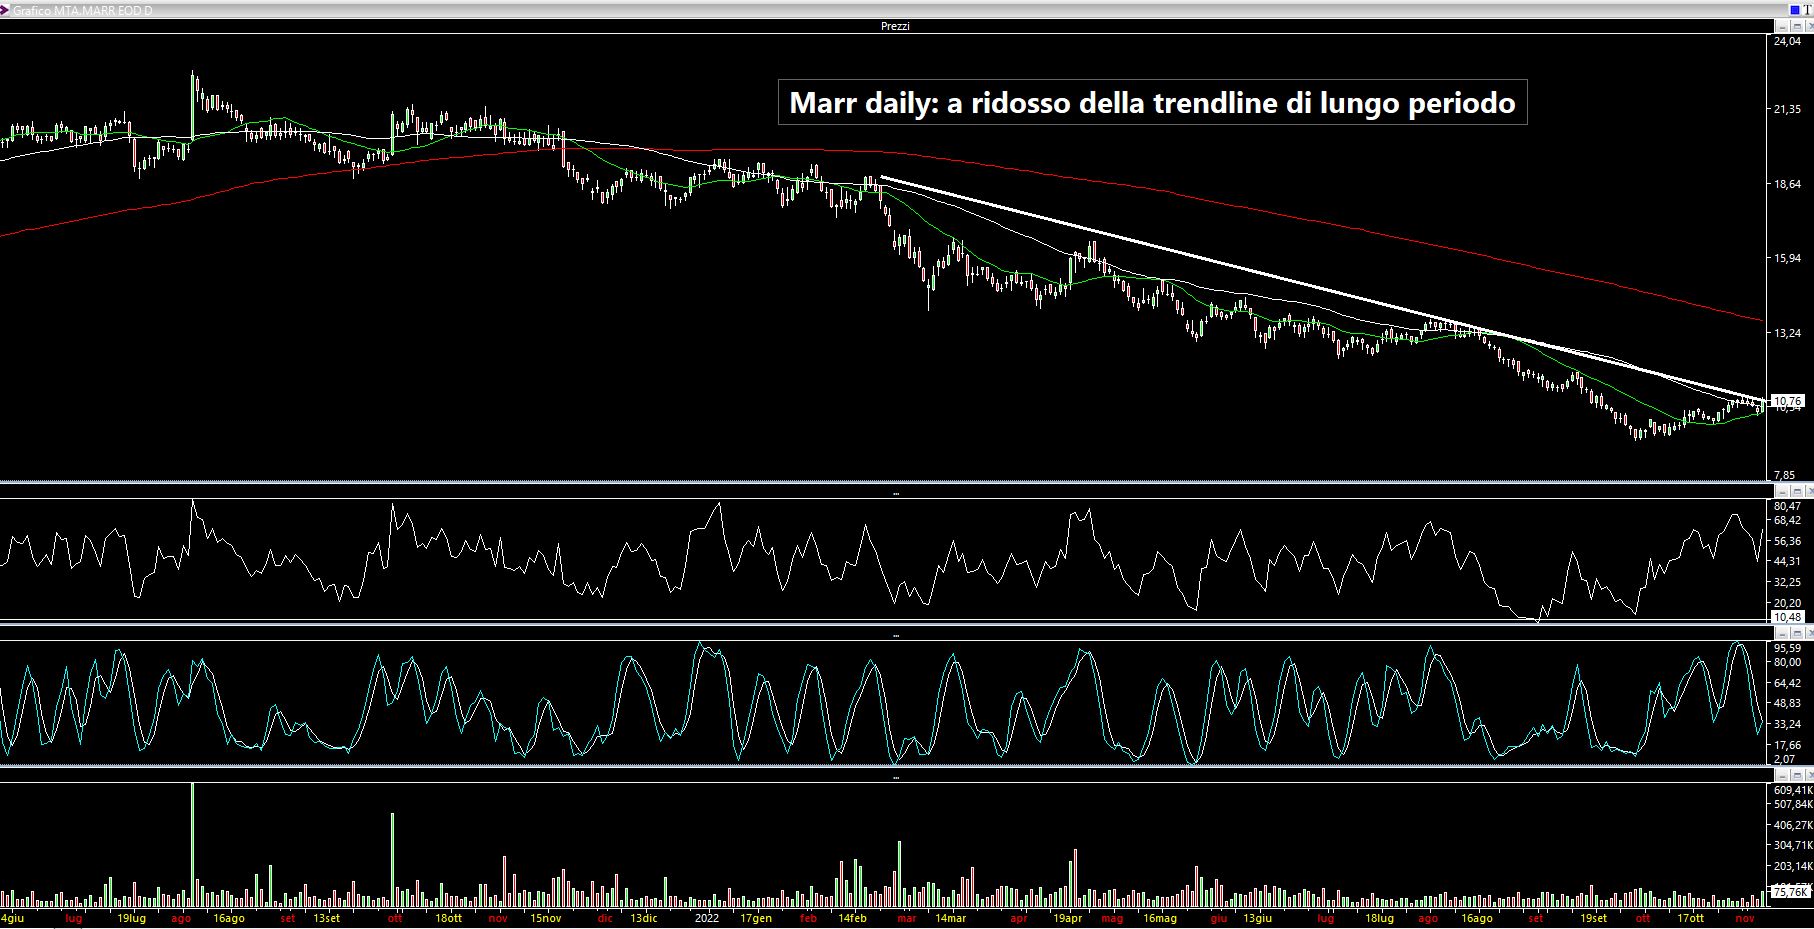Click the Grafico MTA.MARR EOD D title
The height and width of the screenshot is (929, 1814).
click(82, 10)
